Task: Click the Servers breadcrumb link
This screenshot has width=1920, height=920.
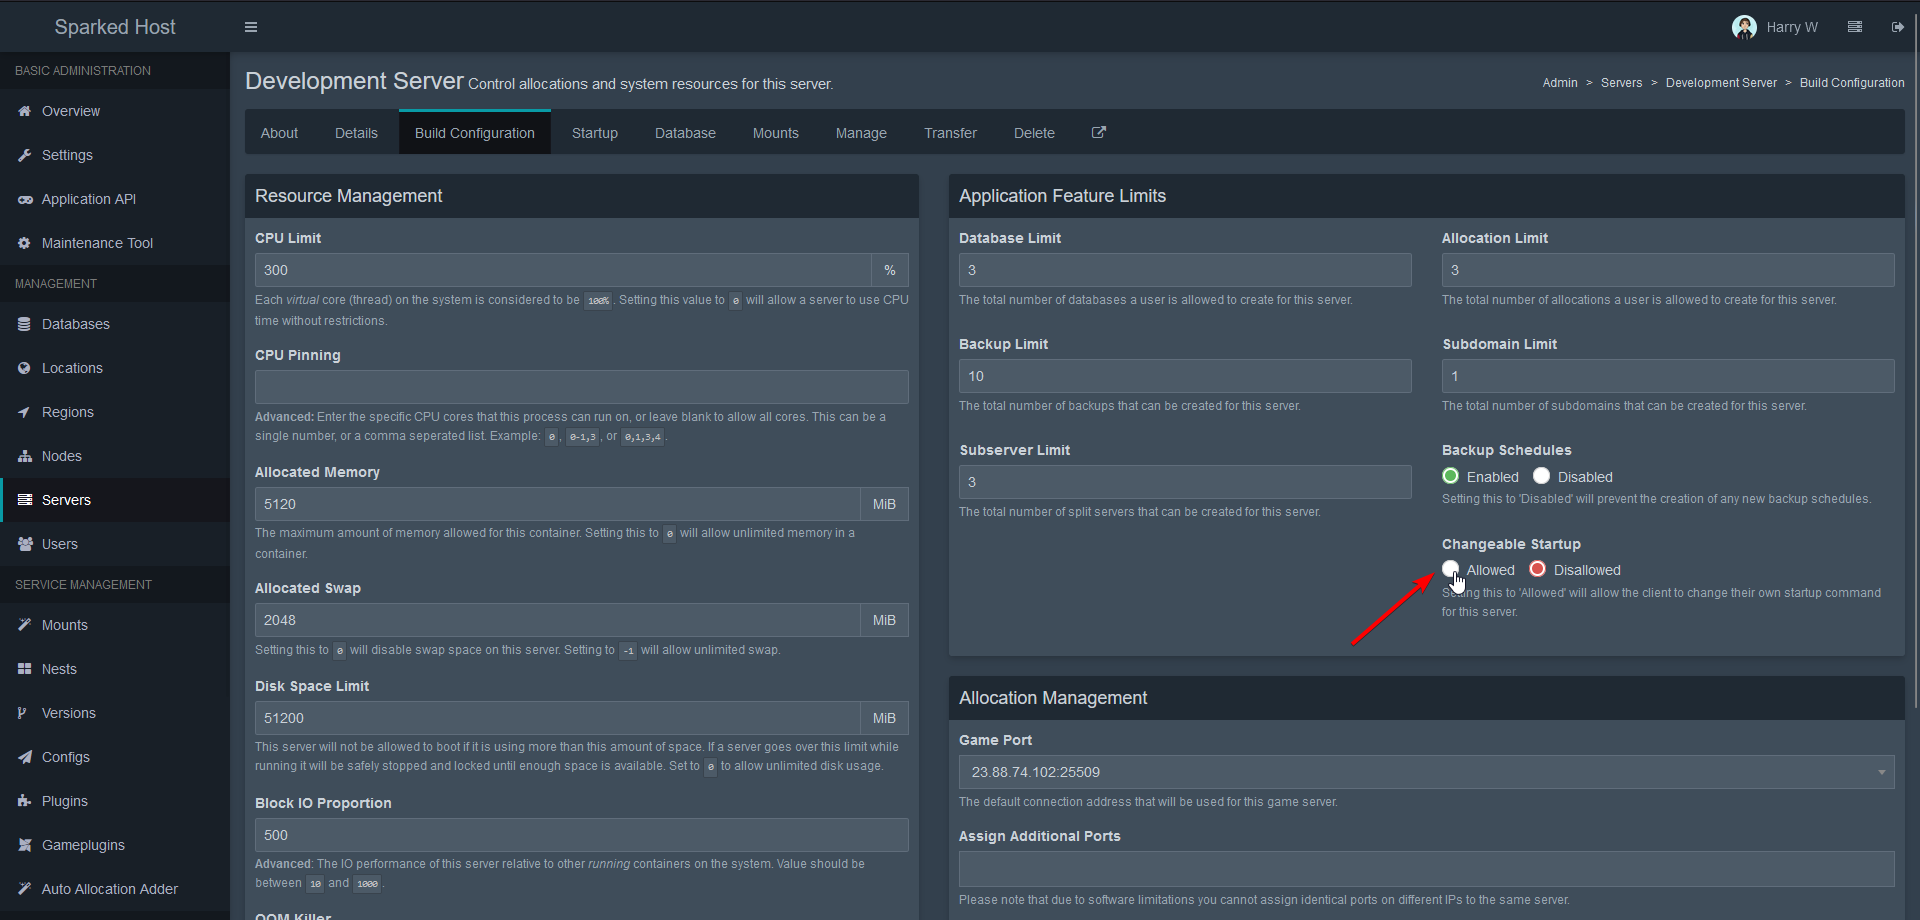Action: point(1621,82)
